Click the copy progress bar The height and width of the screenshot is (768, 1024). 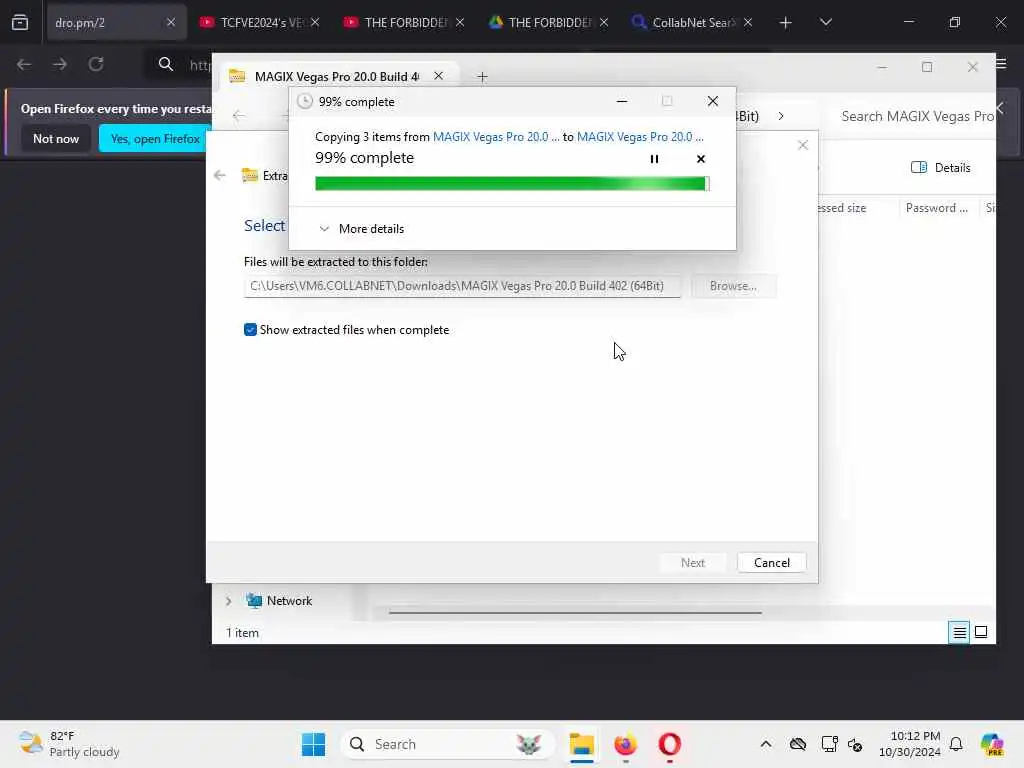512,184
